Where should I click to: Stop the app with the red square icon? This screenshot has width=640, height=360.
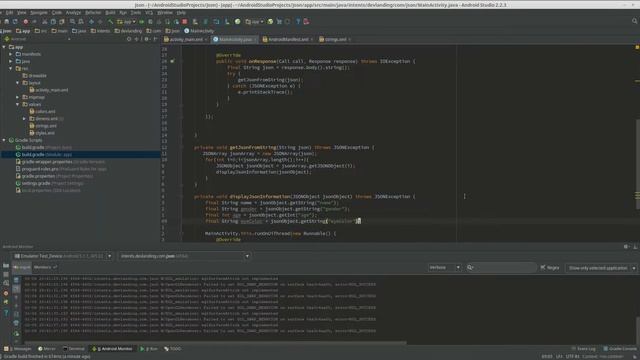click(x=184, y=21)
